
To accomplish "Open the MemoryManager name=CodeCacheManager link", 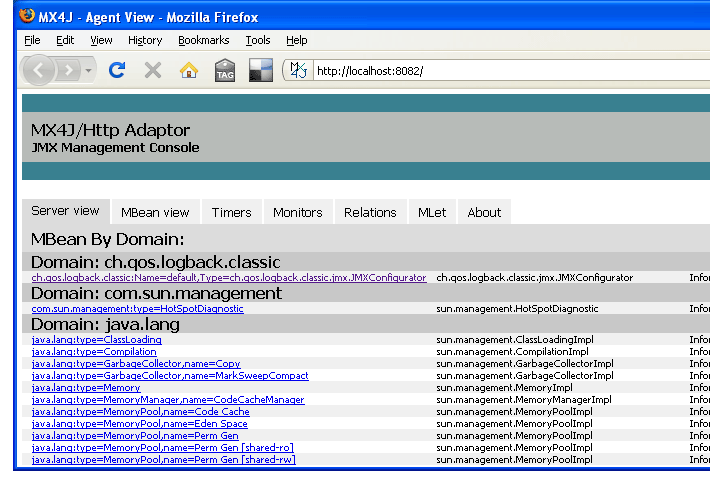I will pyautogui.click(x=168, y=400).
